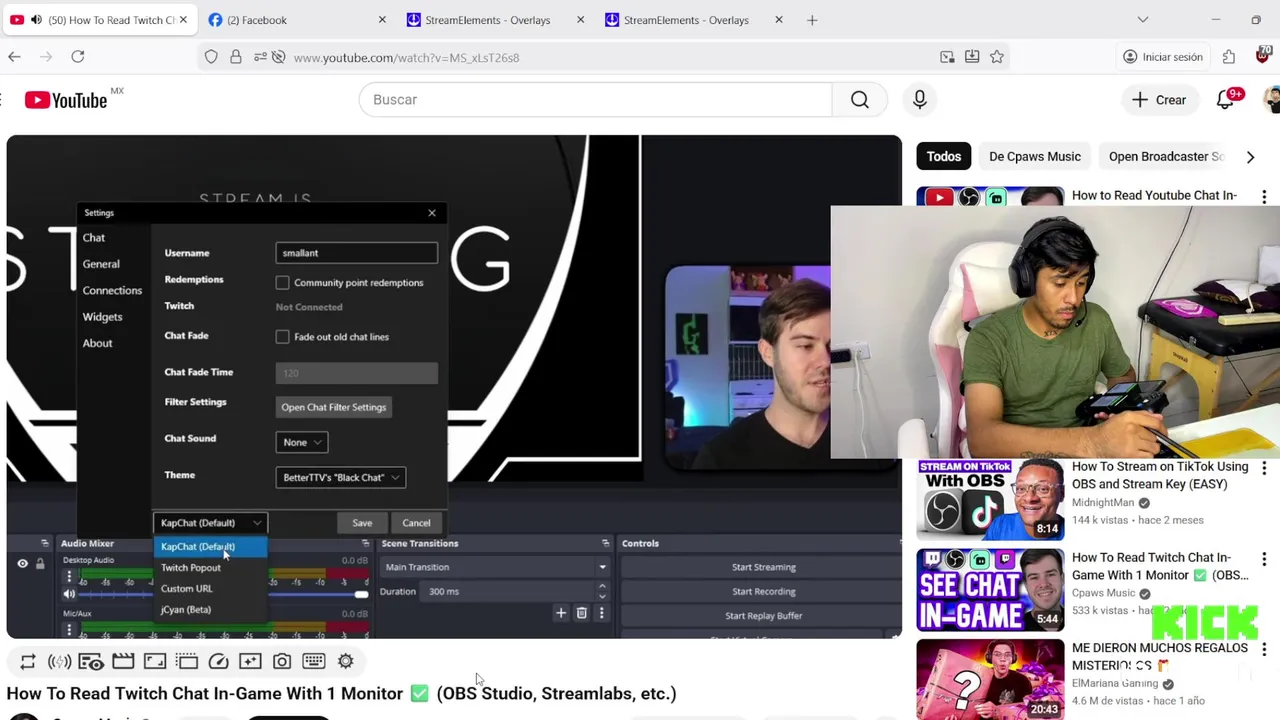
Task: Click the install/download icon in address bar
Action: click(x=972, y=57)
